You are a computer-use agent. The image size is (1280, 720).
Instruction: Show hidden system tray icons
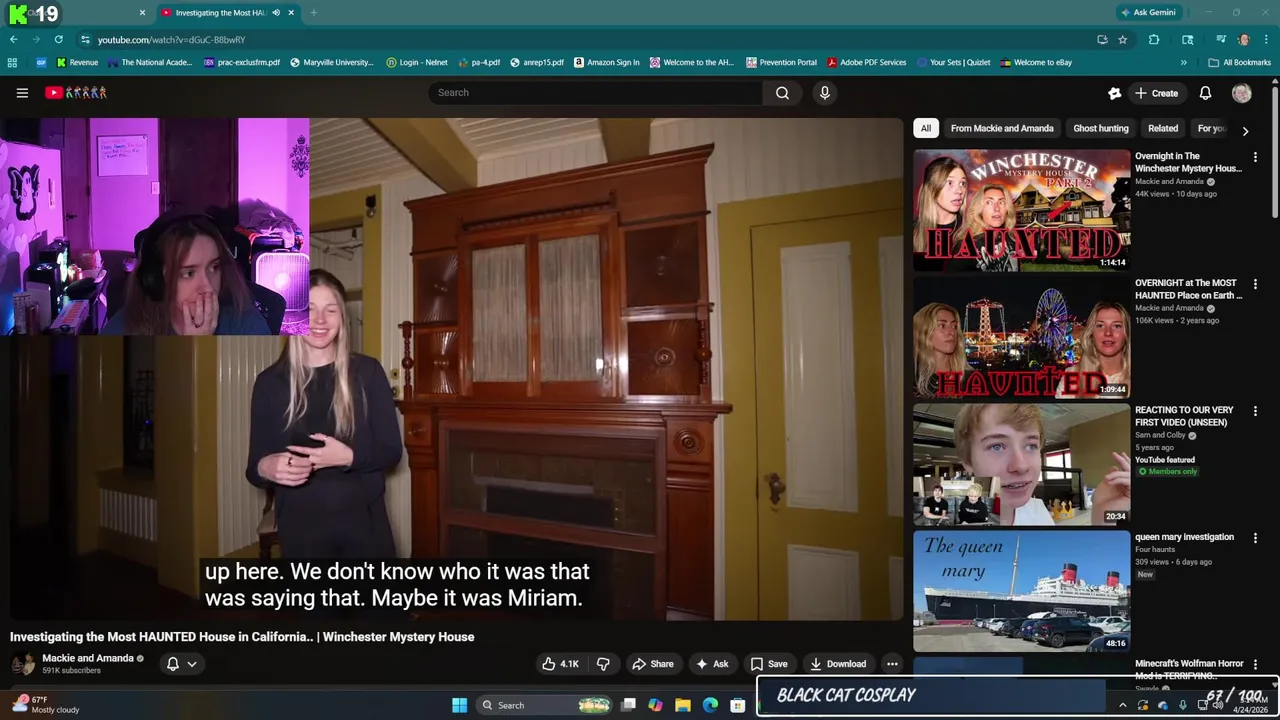pos(1122,705)
